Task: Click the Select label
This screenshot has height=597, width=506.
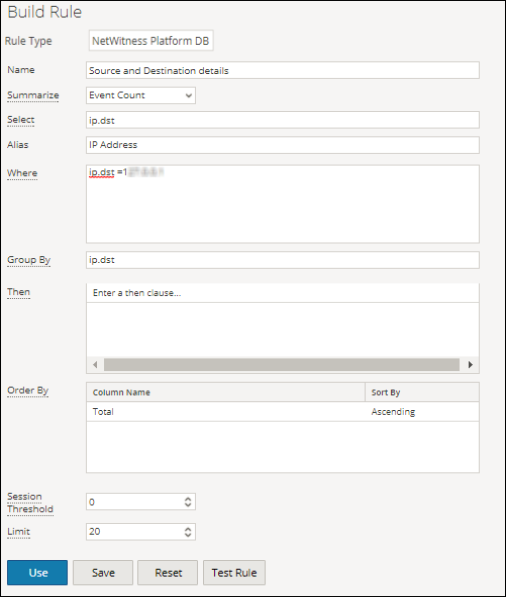Action: click(x=21, y=120)
